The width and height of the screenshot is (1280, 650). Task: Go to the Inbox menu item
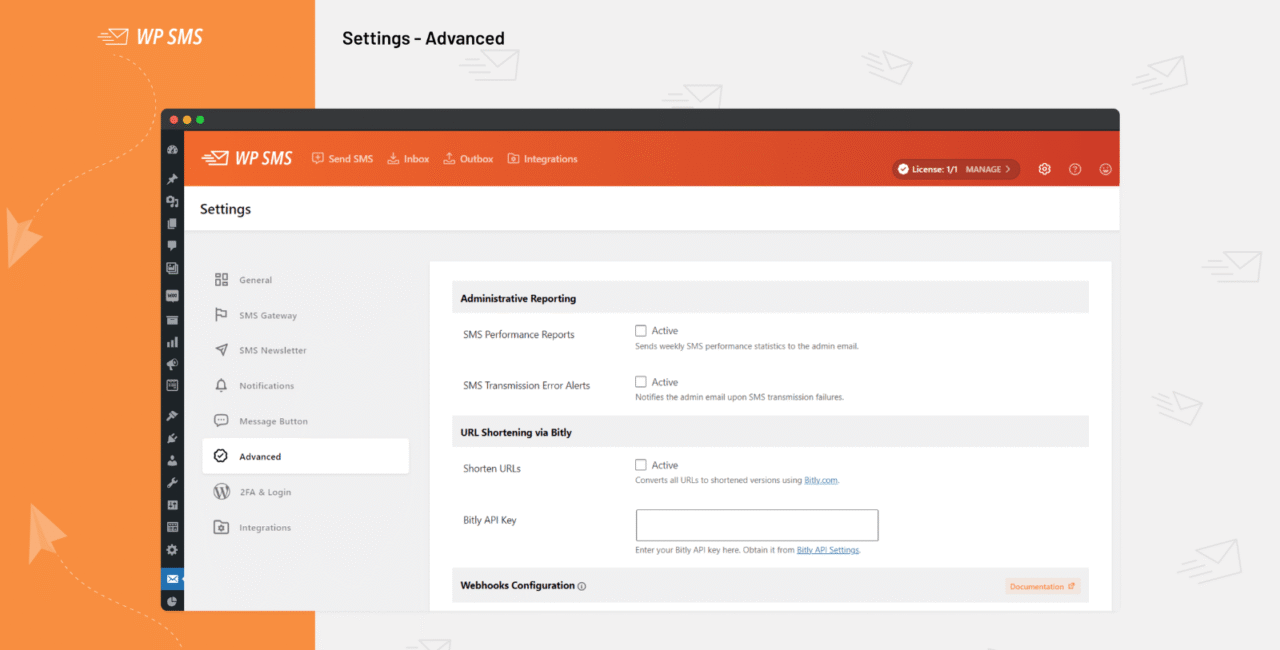[x=408, y=159]
